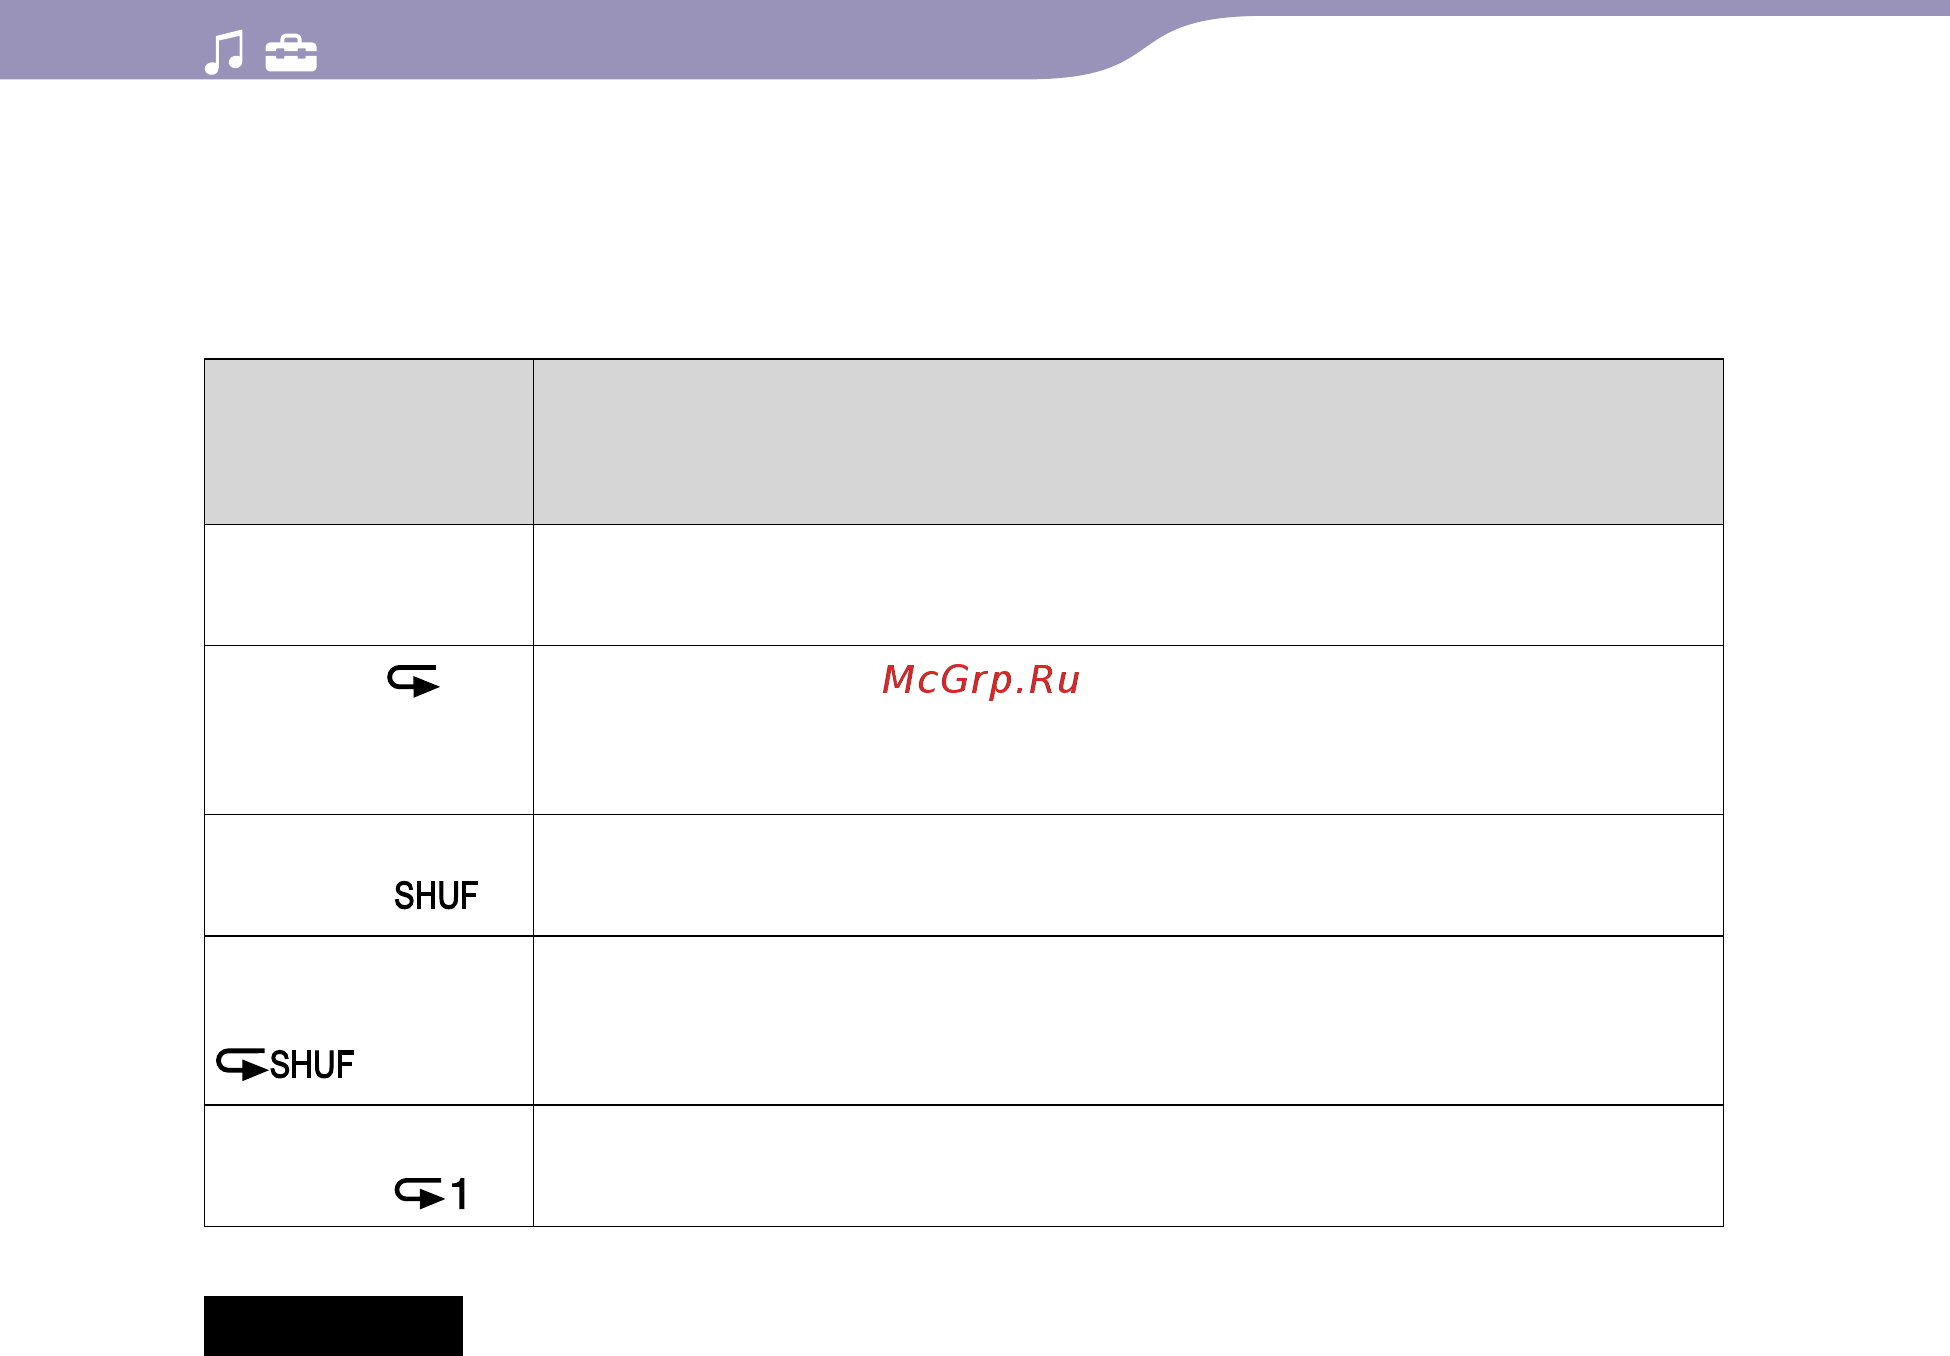Click the purple header banner
Screen dimensions: 1950x1356
[575, 40]
